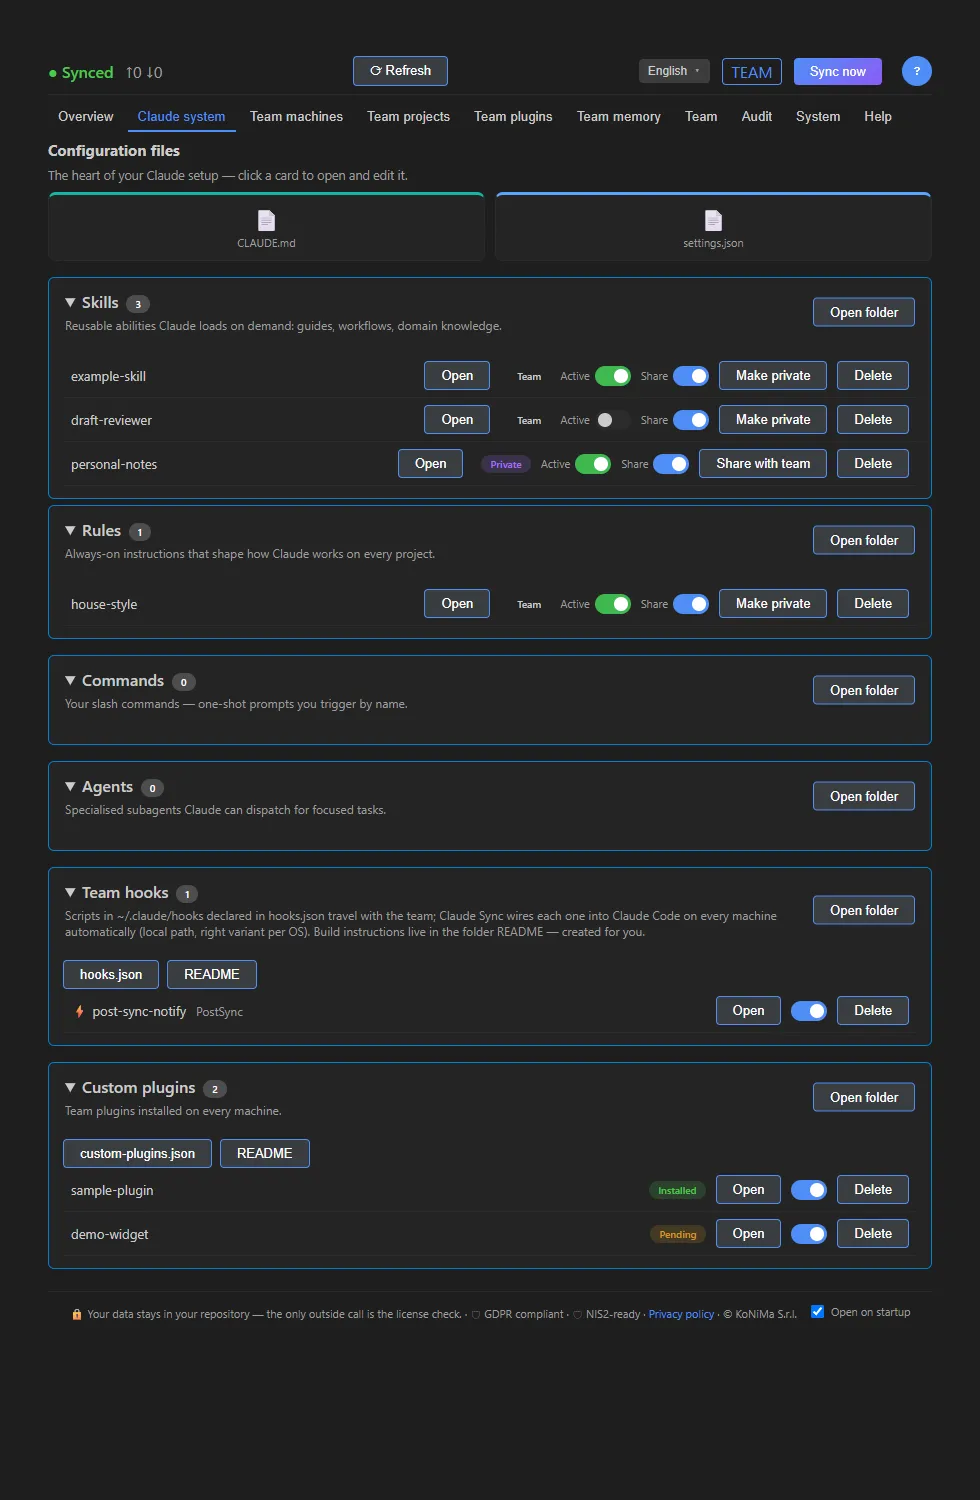The image size is (980, 1500).
Task: Open the English language dropdown
Action: pos(674,71)
